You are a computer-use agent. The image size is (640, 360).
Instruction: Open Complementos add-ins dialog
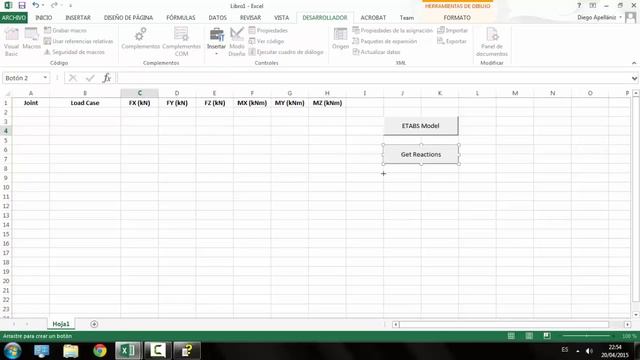click(x=140, y=39)
